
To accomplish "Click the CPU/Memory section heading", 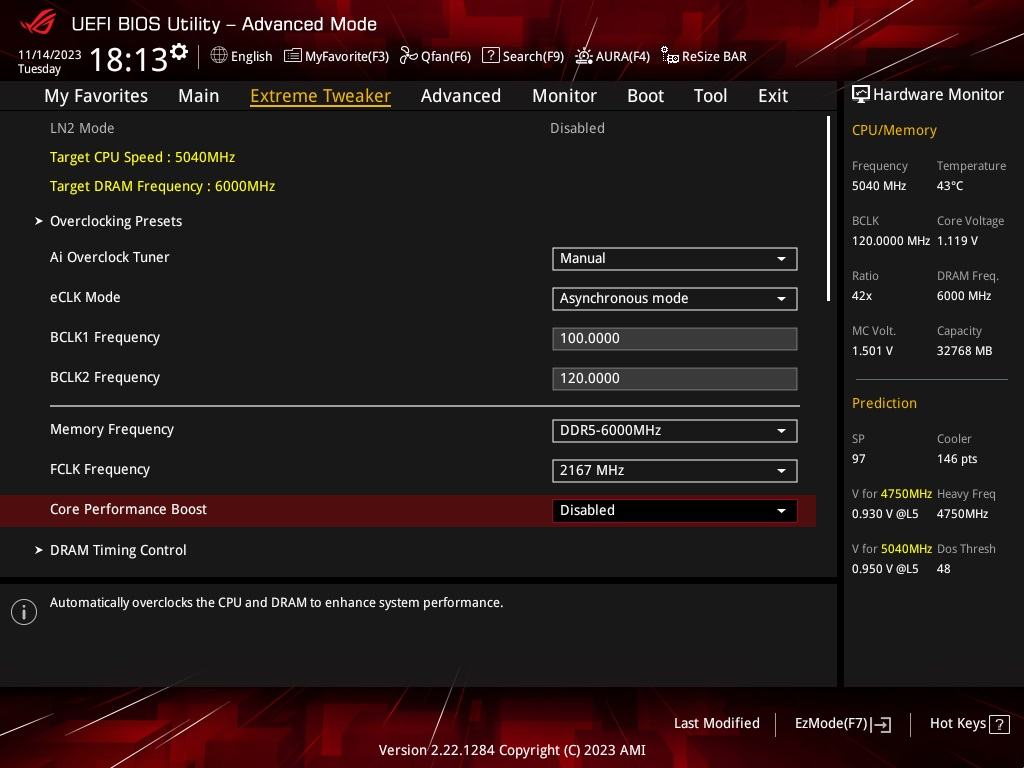I will [894, 131].
